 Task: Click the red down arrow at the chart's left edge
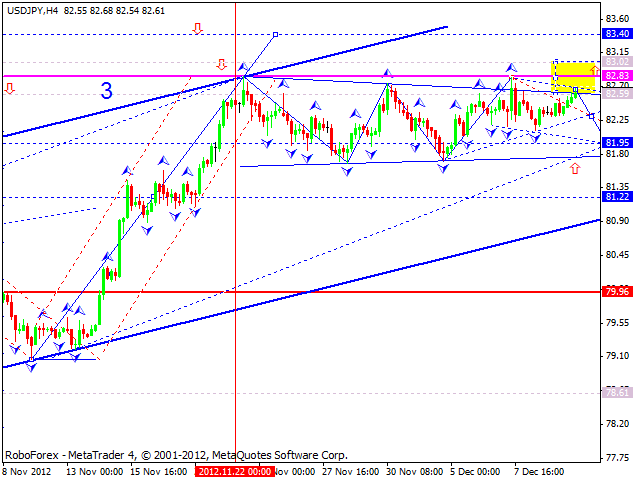[x=9, y=89]
